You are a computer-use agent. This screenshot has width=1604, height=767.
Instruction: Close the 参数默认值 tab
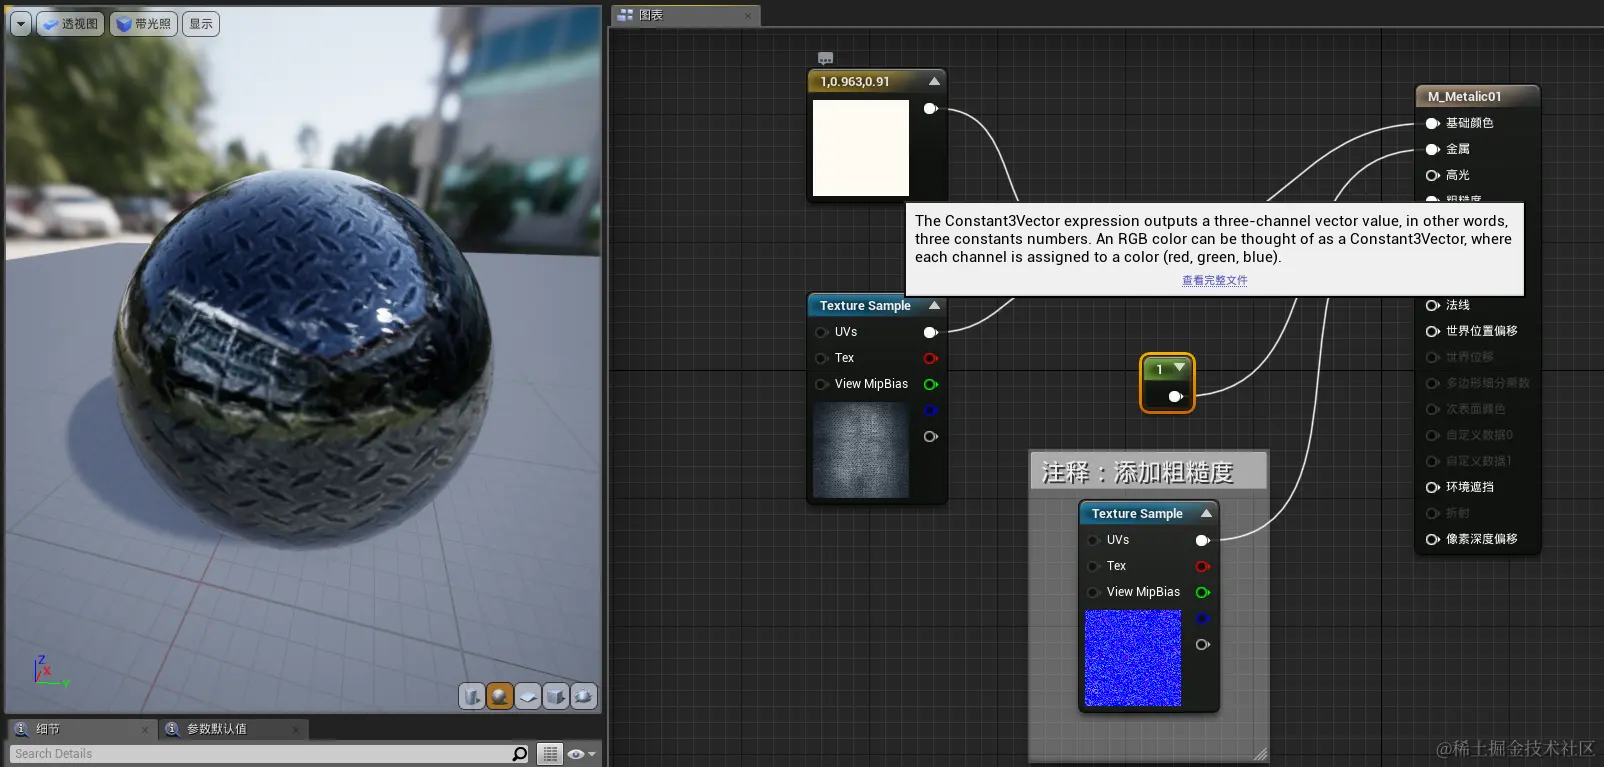point(296,730)
